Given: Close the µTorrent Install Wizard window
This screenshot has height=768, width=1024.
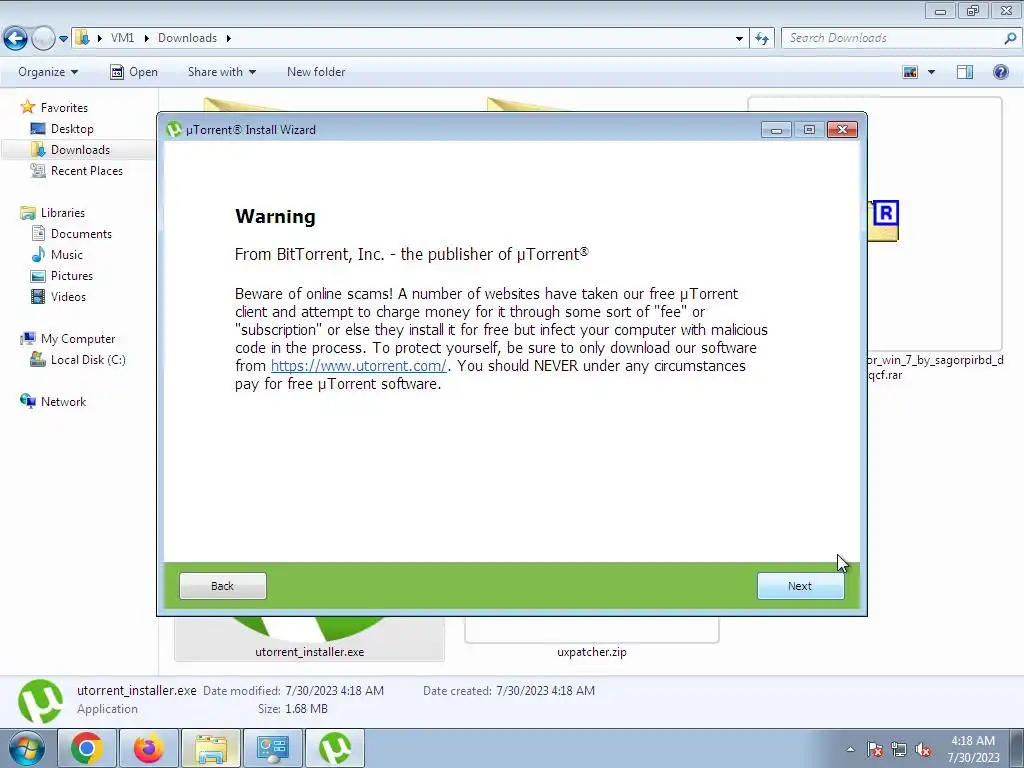Looking at the screenshot, I should [x=842, y=129].
